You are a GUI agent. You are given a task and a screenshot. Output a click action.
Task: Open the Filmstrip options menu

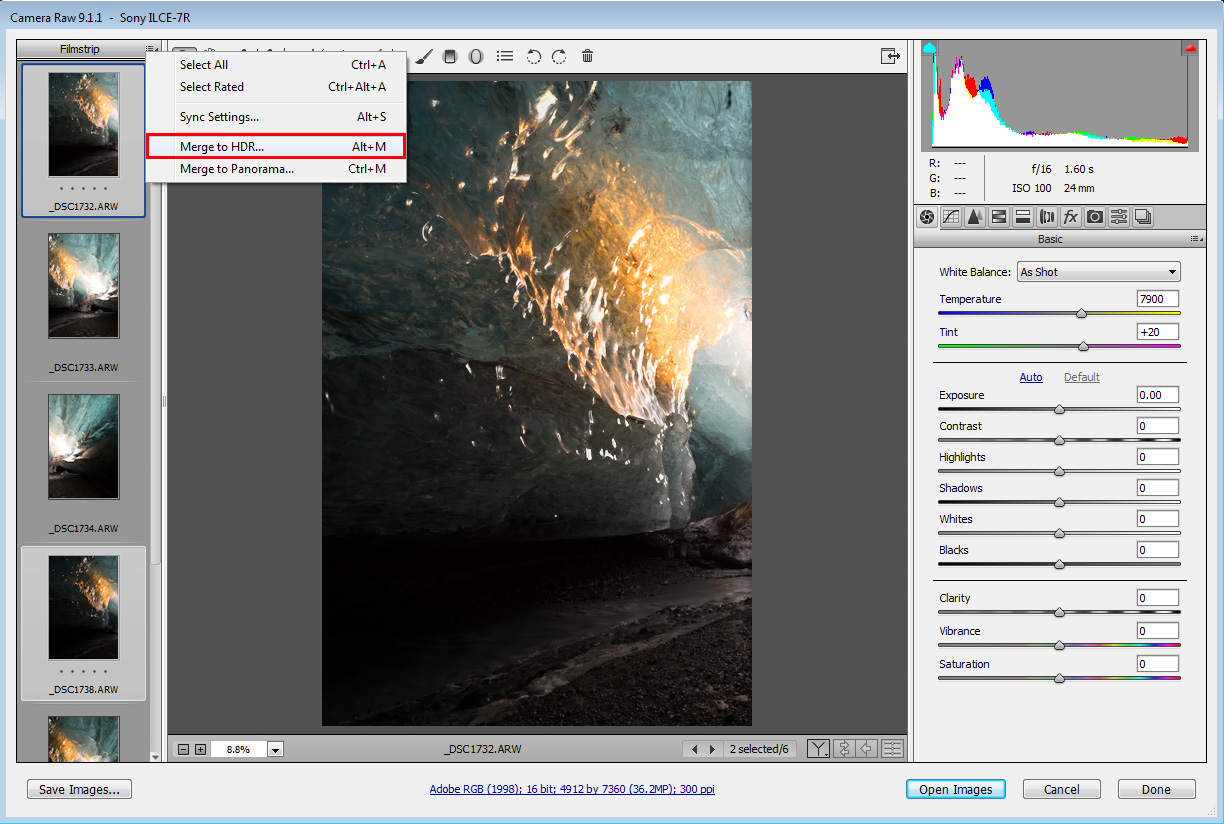tap(151, 49)
